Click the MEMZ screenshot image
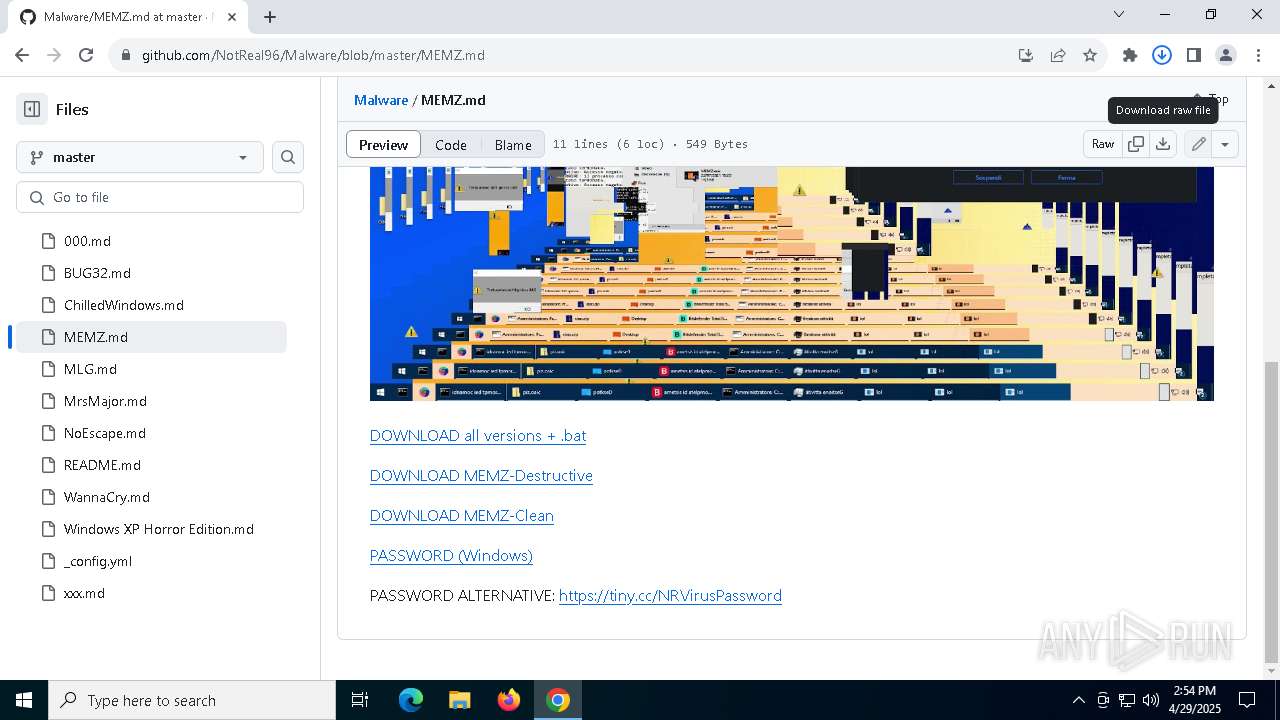1280x720 pixels. 791,284
